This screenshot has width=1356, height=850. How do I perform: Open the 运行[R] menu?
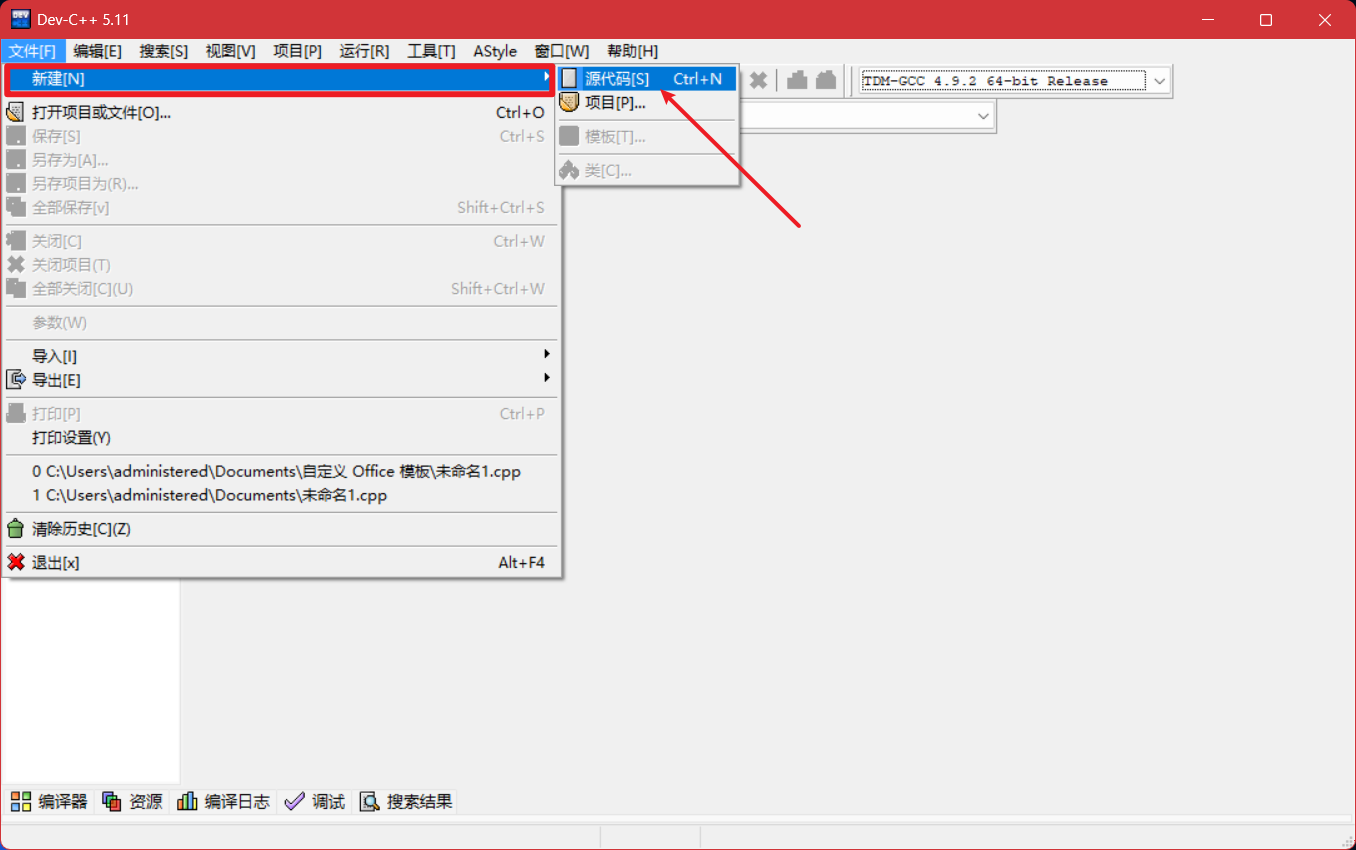tap(364, 51)
